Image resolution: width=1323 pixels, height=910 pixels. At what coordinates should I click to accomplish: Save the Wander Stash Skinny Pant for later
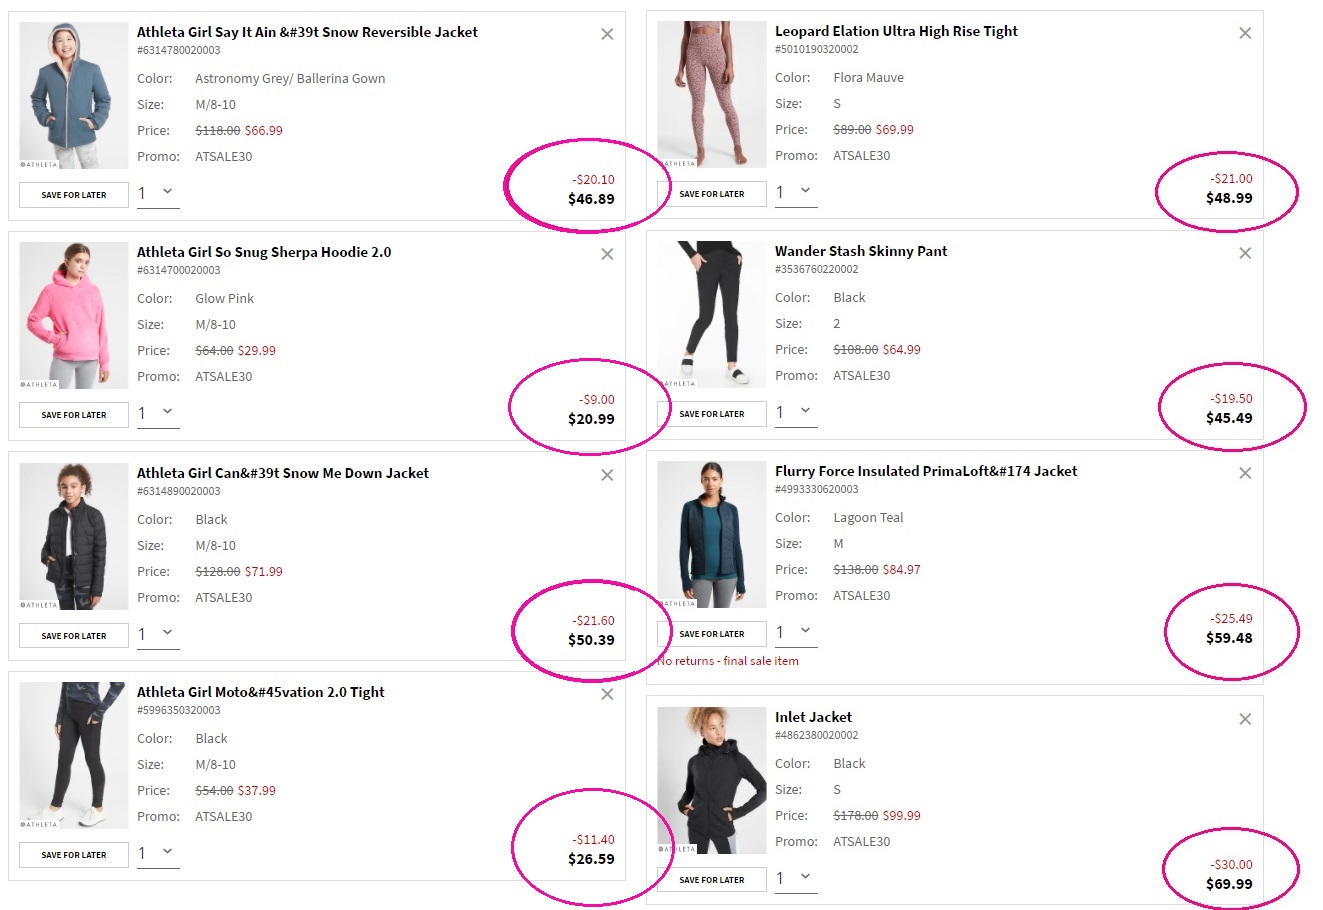[x=712, y=414]
